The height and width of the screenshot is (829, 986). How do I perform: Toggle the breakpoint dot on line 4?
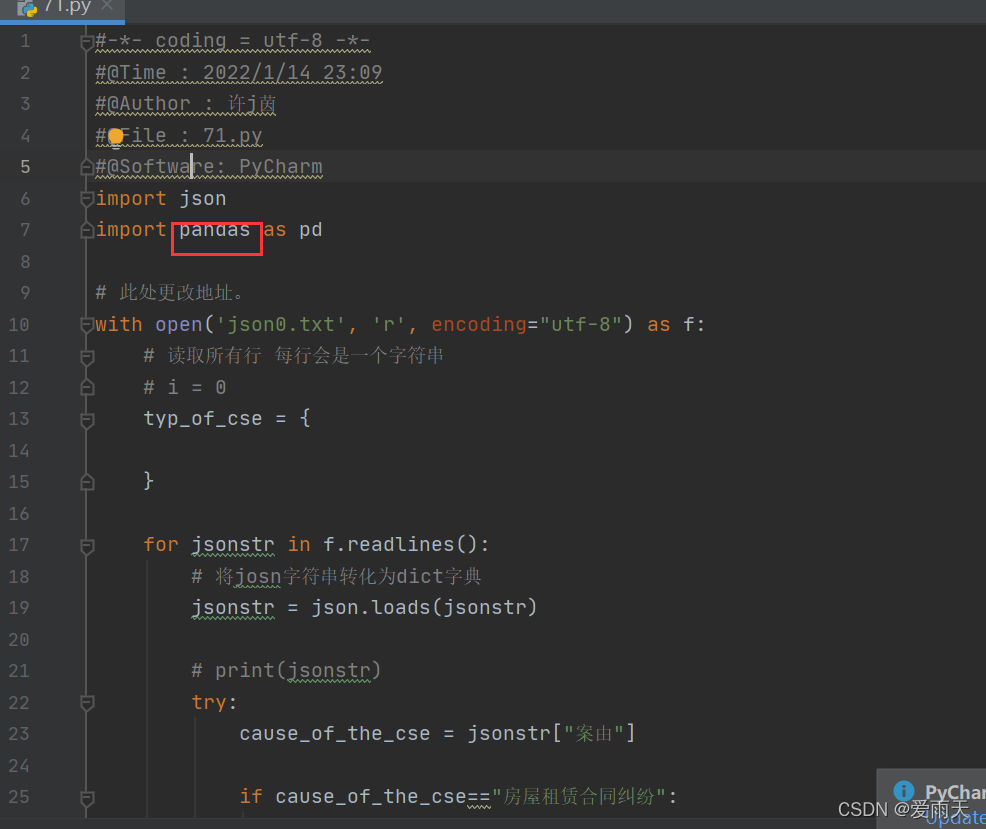[x=115, y=135]
